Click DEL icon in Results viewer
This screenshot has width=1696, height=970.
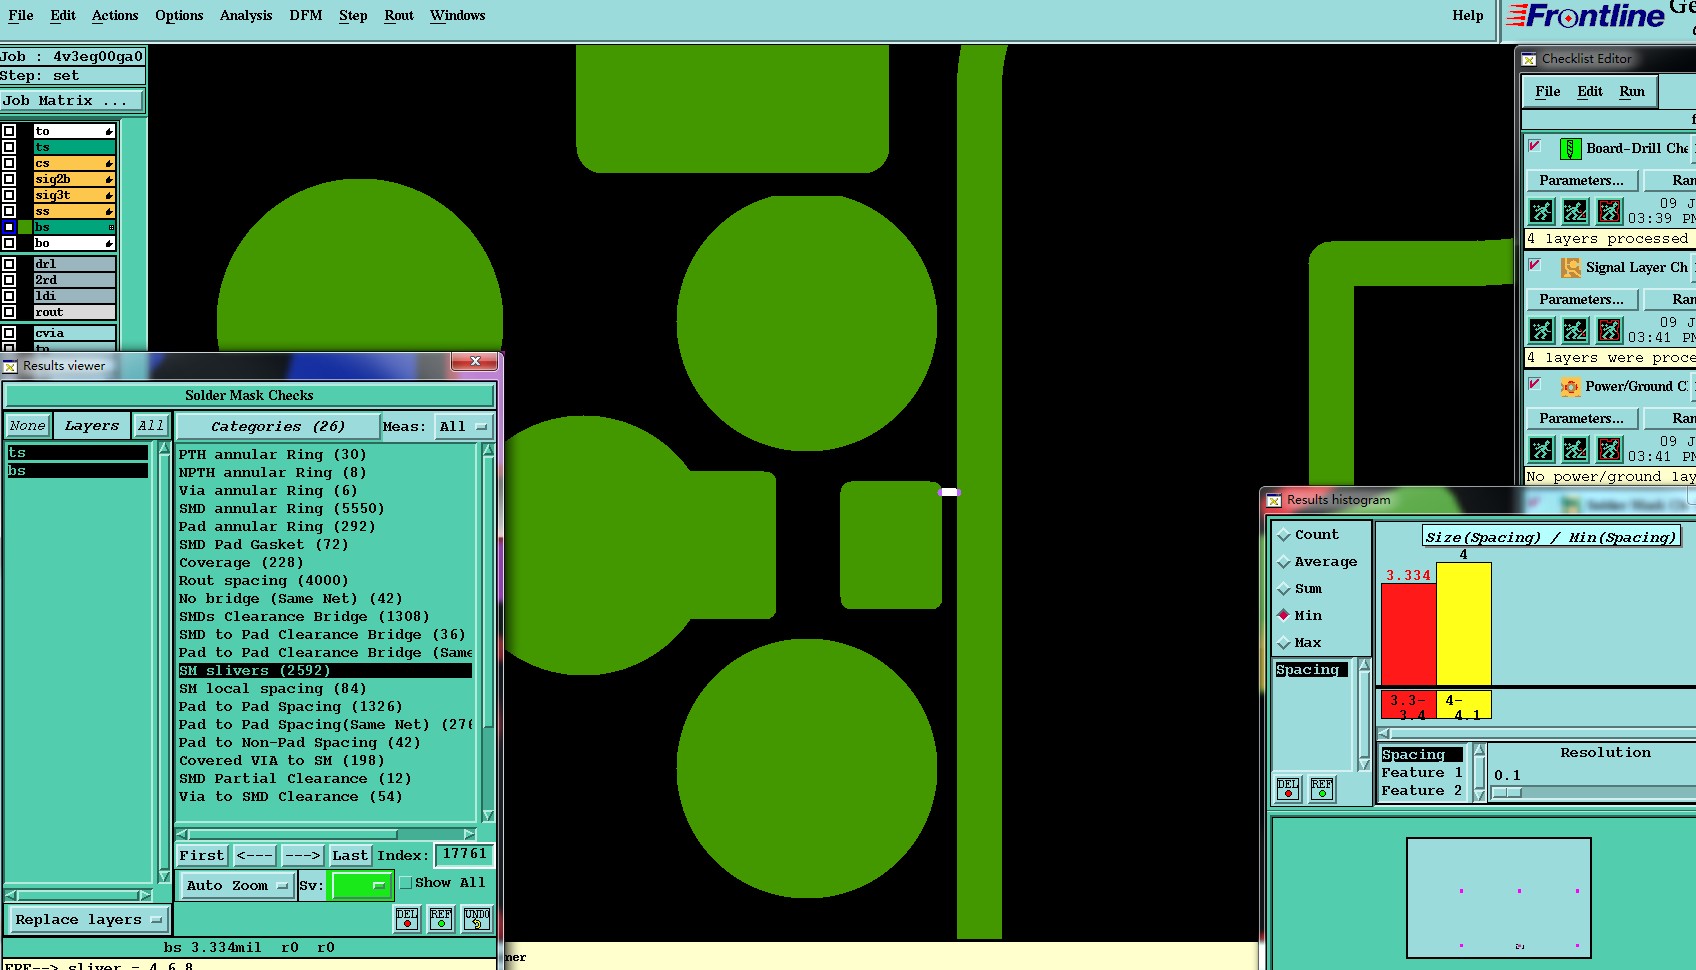[x=407, y=919]
